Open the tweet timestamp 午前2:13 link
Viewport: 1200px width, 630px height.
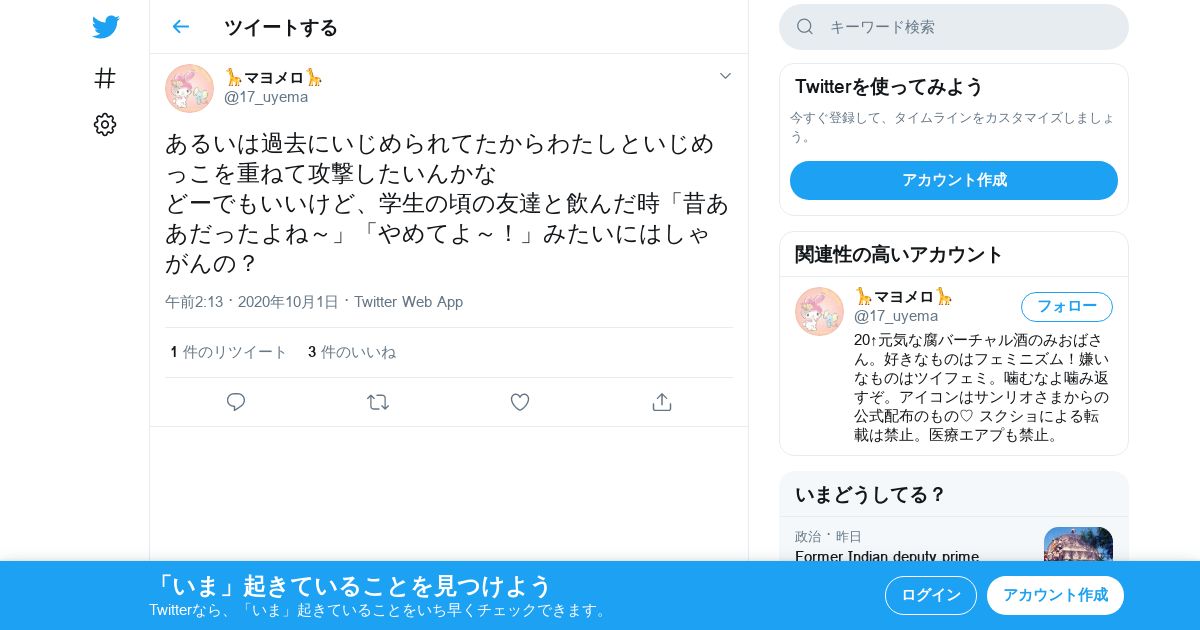click(252, 301)
